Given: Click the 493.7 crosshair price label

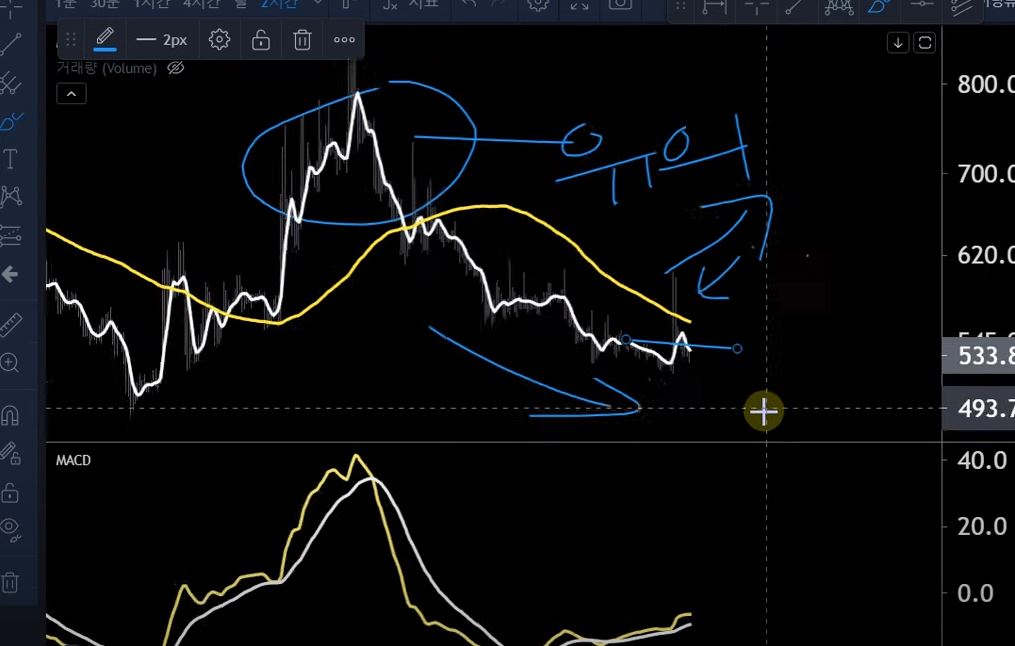Looking at the screenshot, I should 979,408.
